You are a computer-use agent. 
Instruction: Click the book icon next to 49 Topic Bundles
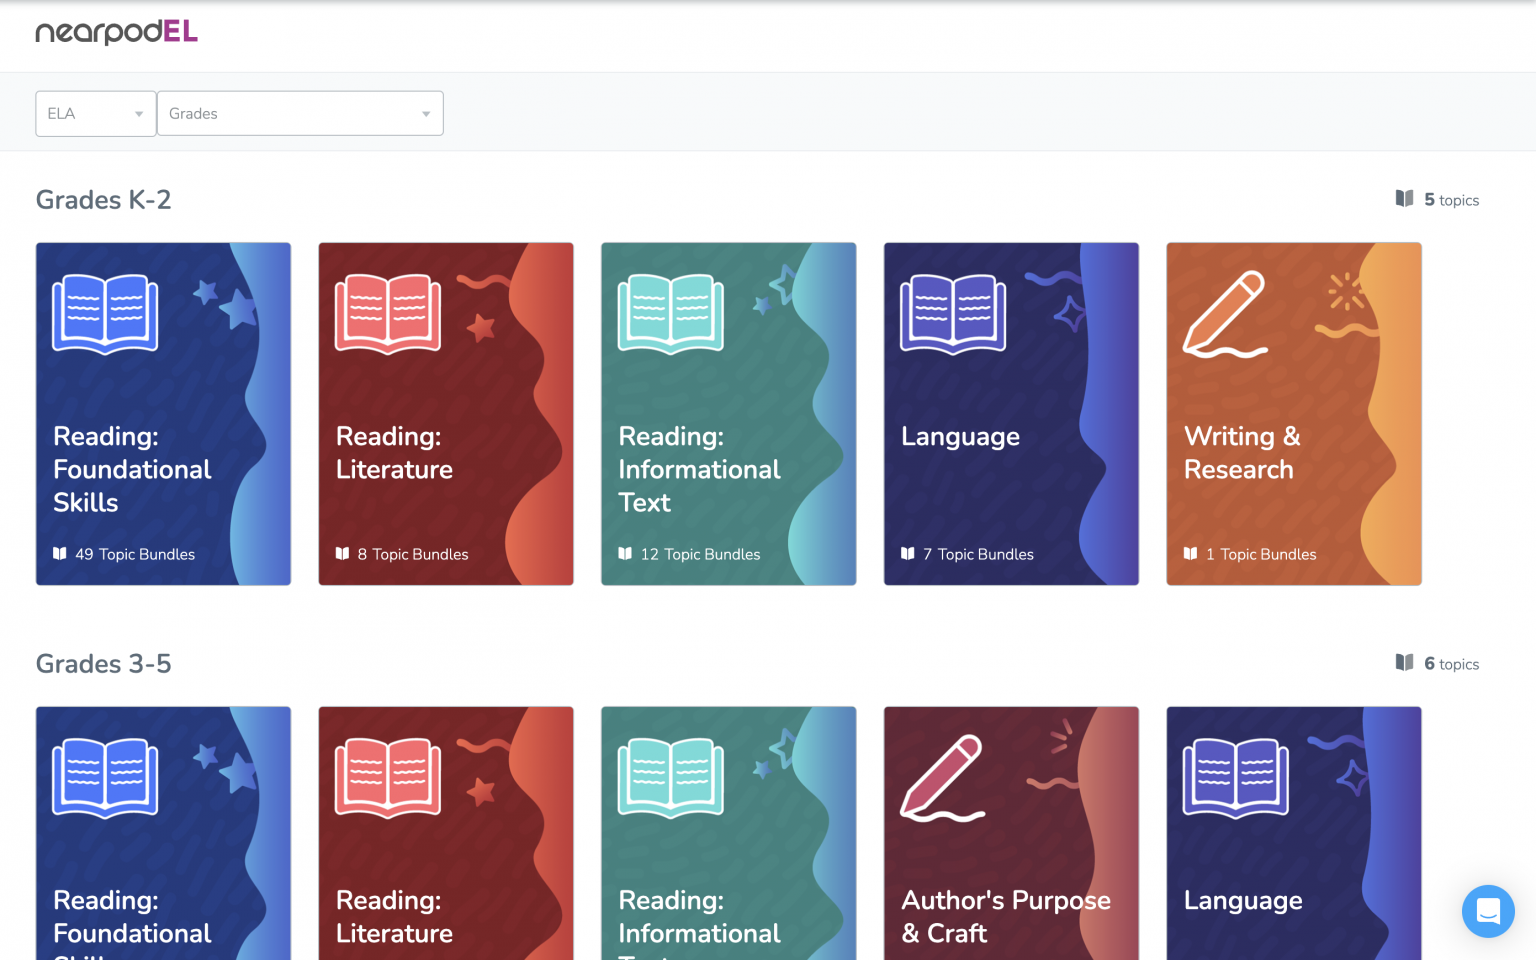click(60, 553)
